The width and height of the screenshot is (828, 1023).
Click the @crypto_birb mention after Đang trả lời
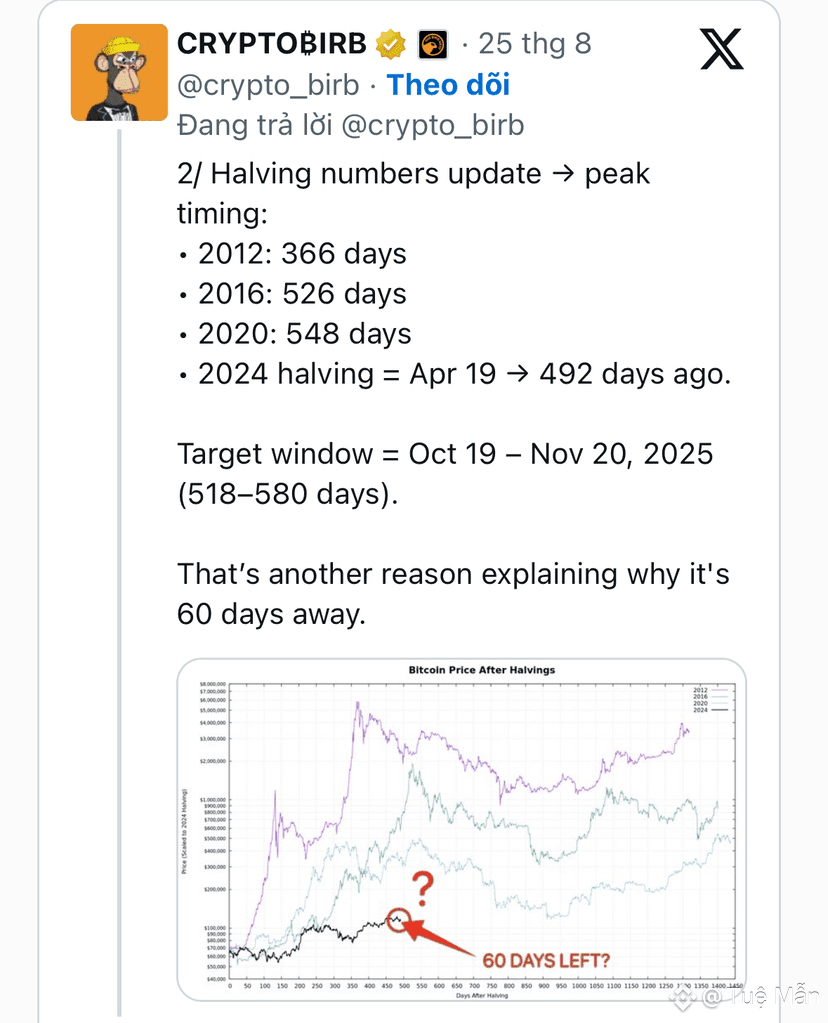(x=433, y=125)
